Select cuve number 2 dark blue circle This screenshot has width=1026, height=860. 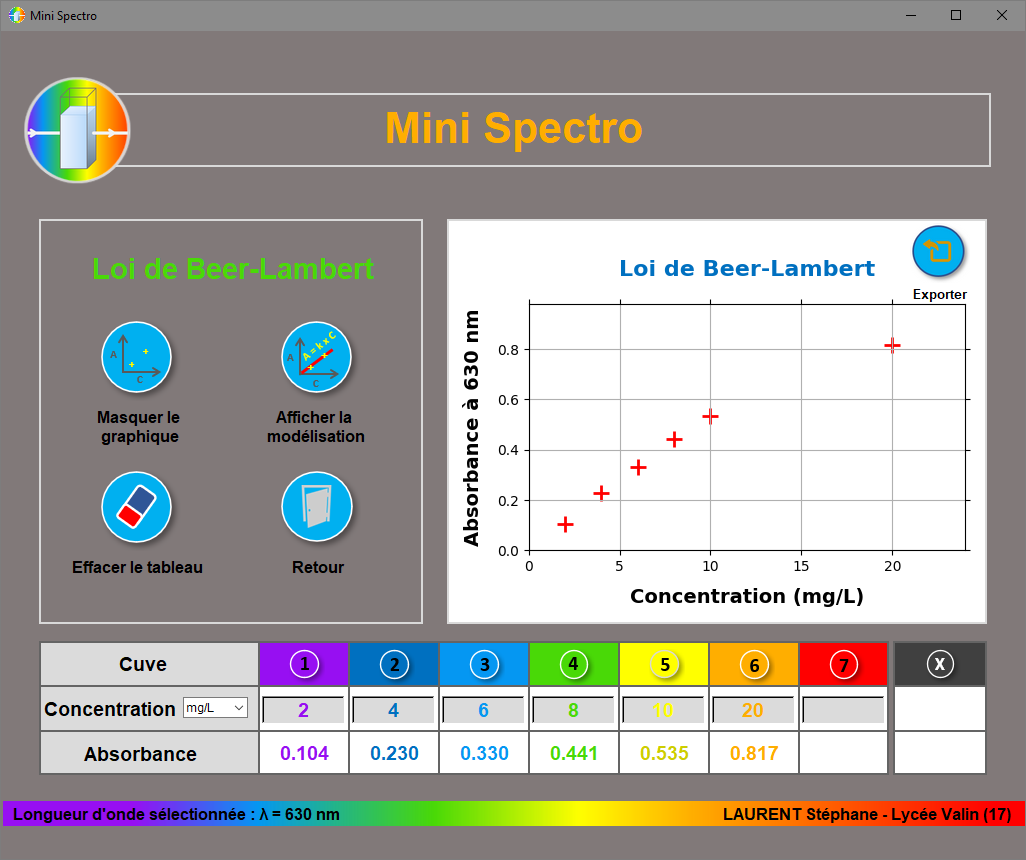tap(394, 664)
